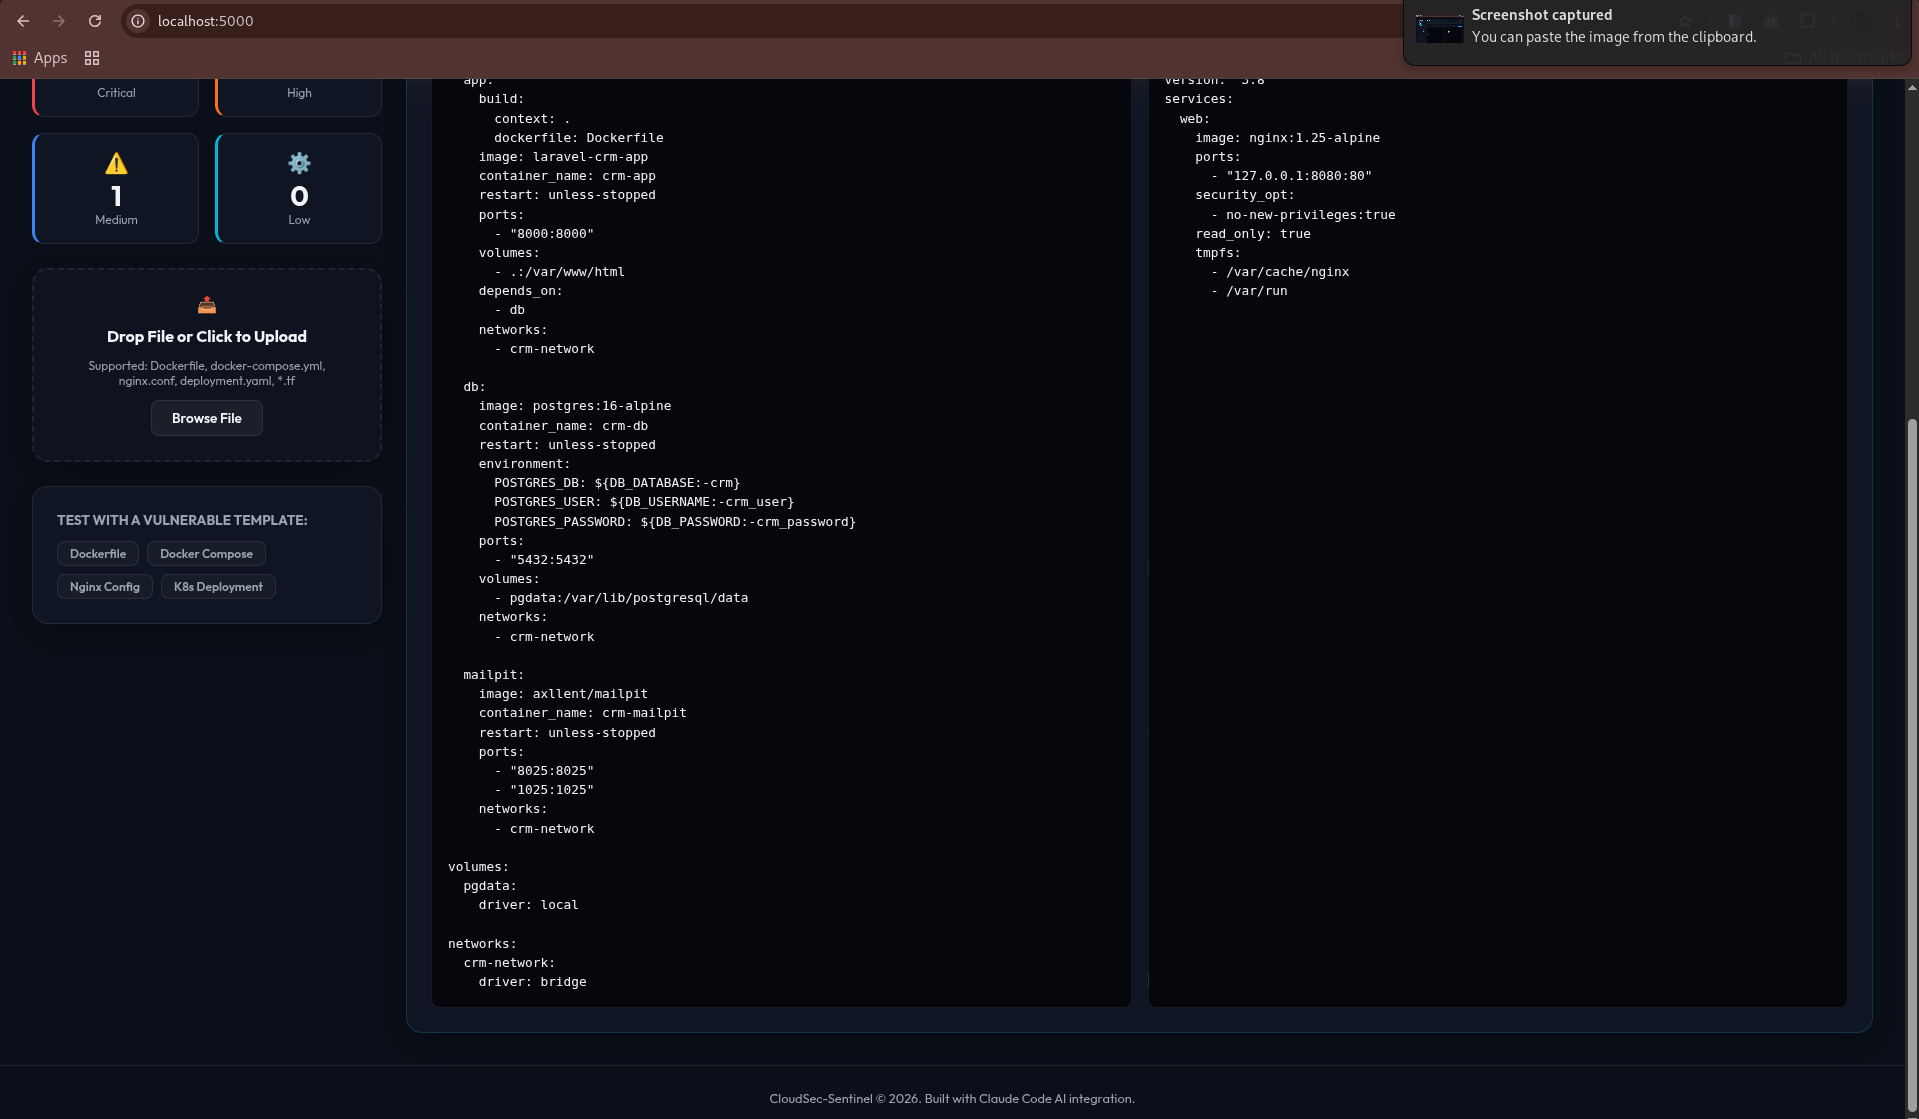Viewport: 1919px width, 1119px height.
Task: Click the 'image: laravel-crm-app' line
Action: pyautogui.click(x=563, y=157)
